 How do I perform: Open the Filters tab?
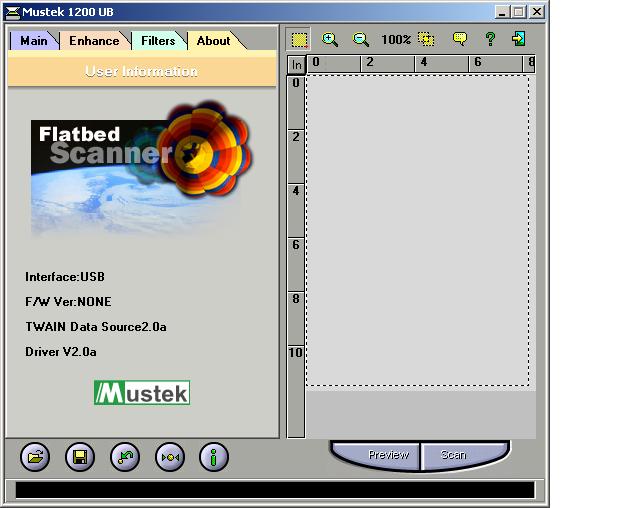(x=158, y=41)
